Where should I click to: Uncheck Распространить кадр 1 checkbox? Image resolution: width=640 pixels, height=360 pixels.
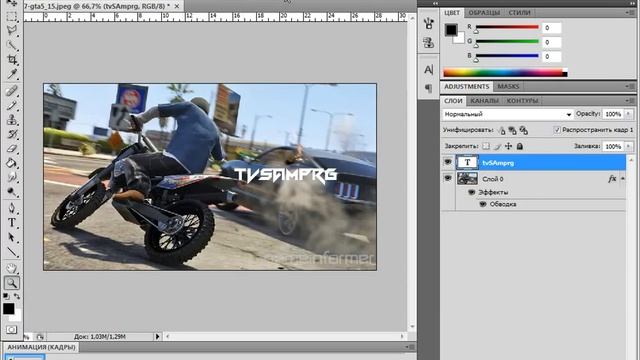point(557,130)
